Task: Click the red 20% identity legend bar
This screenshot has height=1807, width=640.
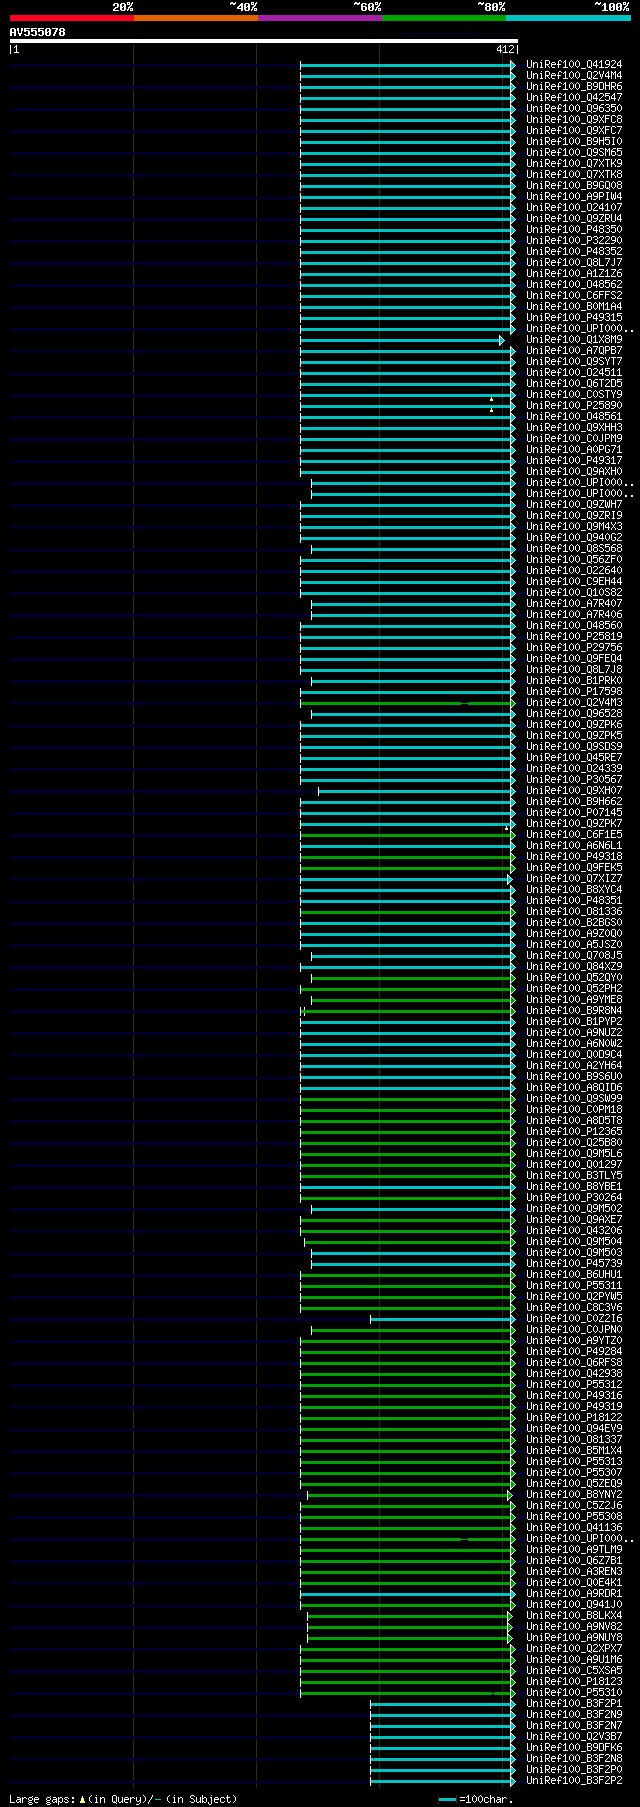Action: point(71,18)
